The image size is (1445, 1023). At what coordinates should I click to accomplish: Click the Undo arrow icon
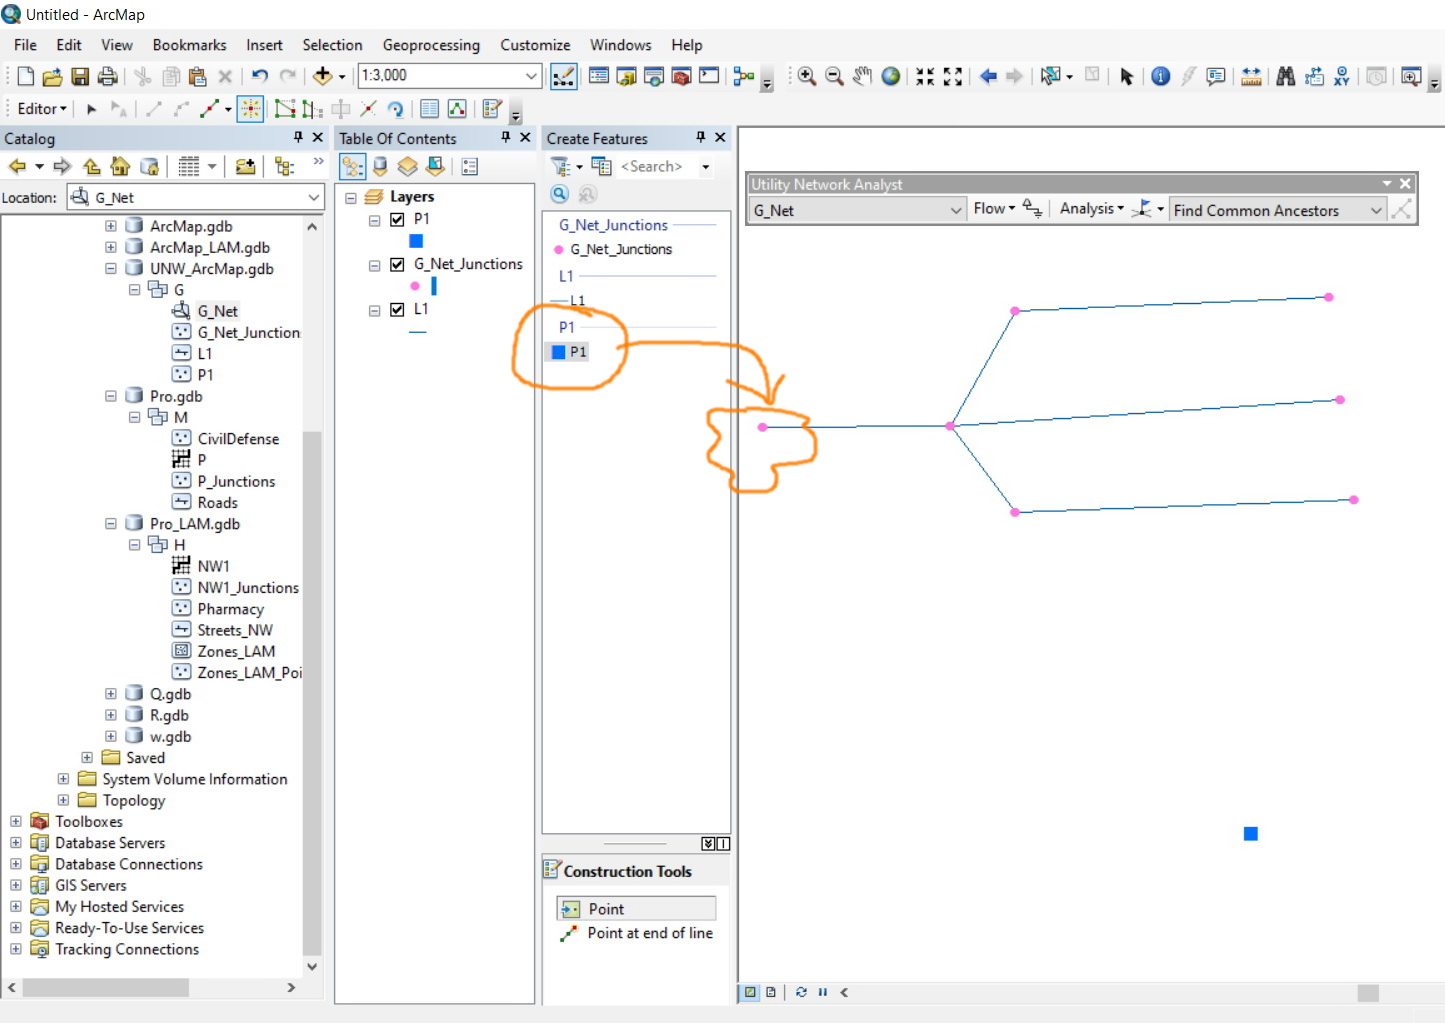tap(260, 76)
